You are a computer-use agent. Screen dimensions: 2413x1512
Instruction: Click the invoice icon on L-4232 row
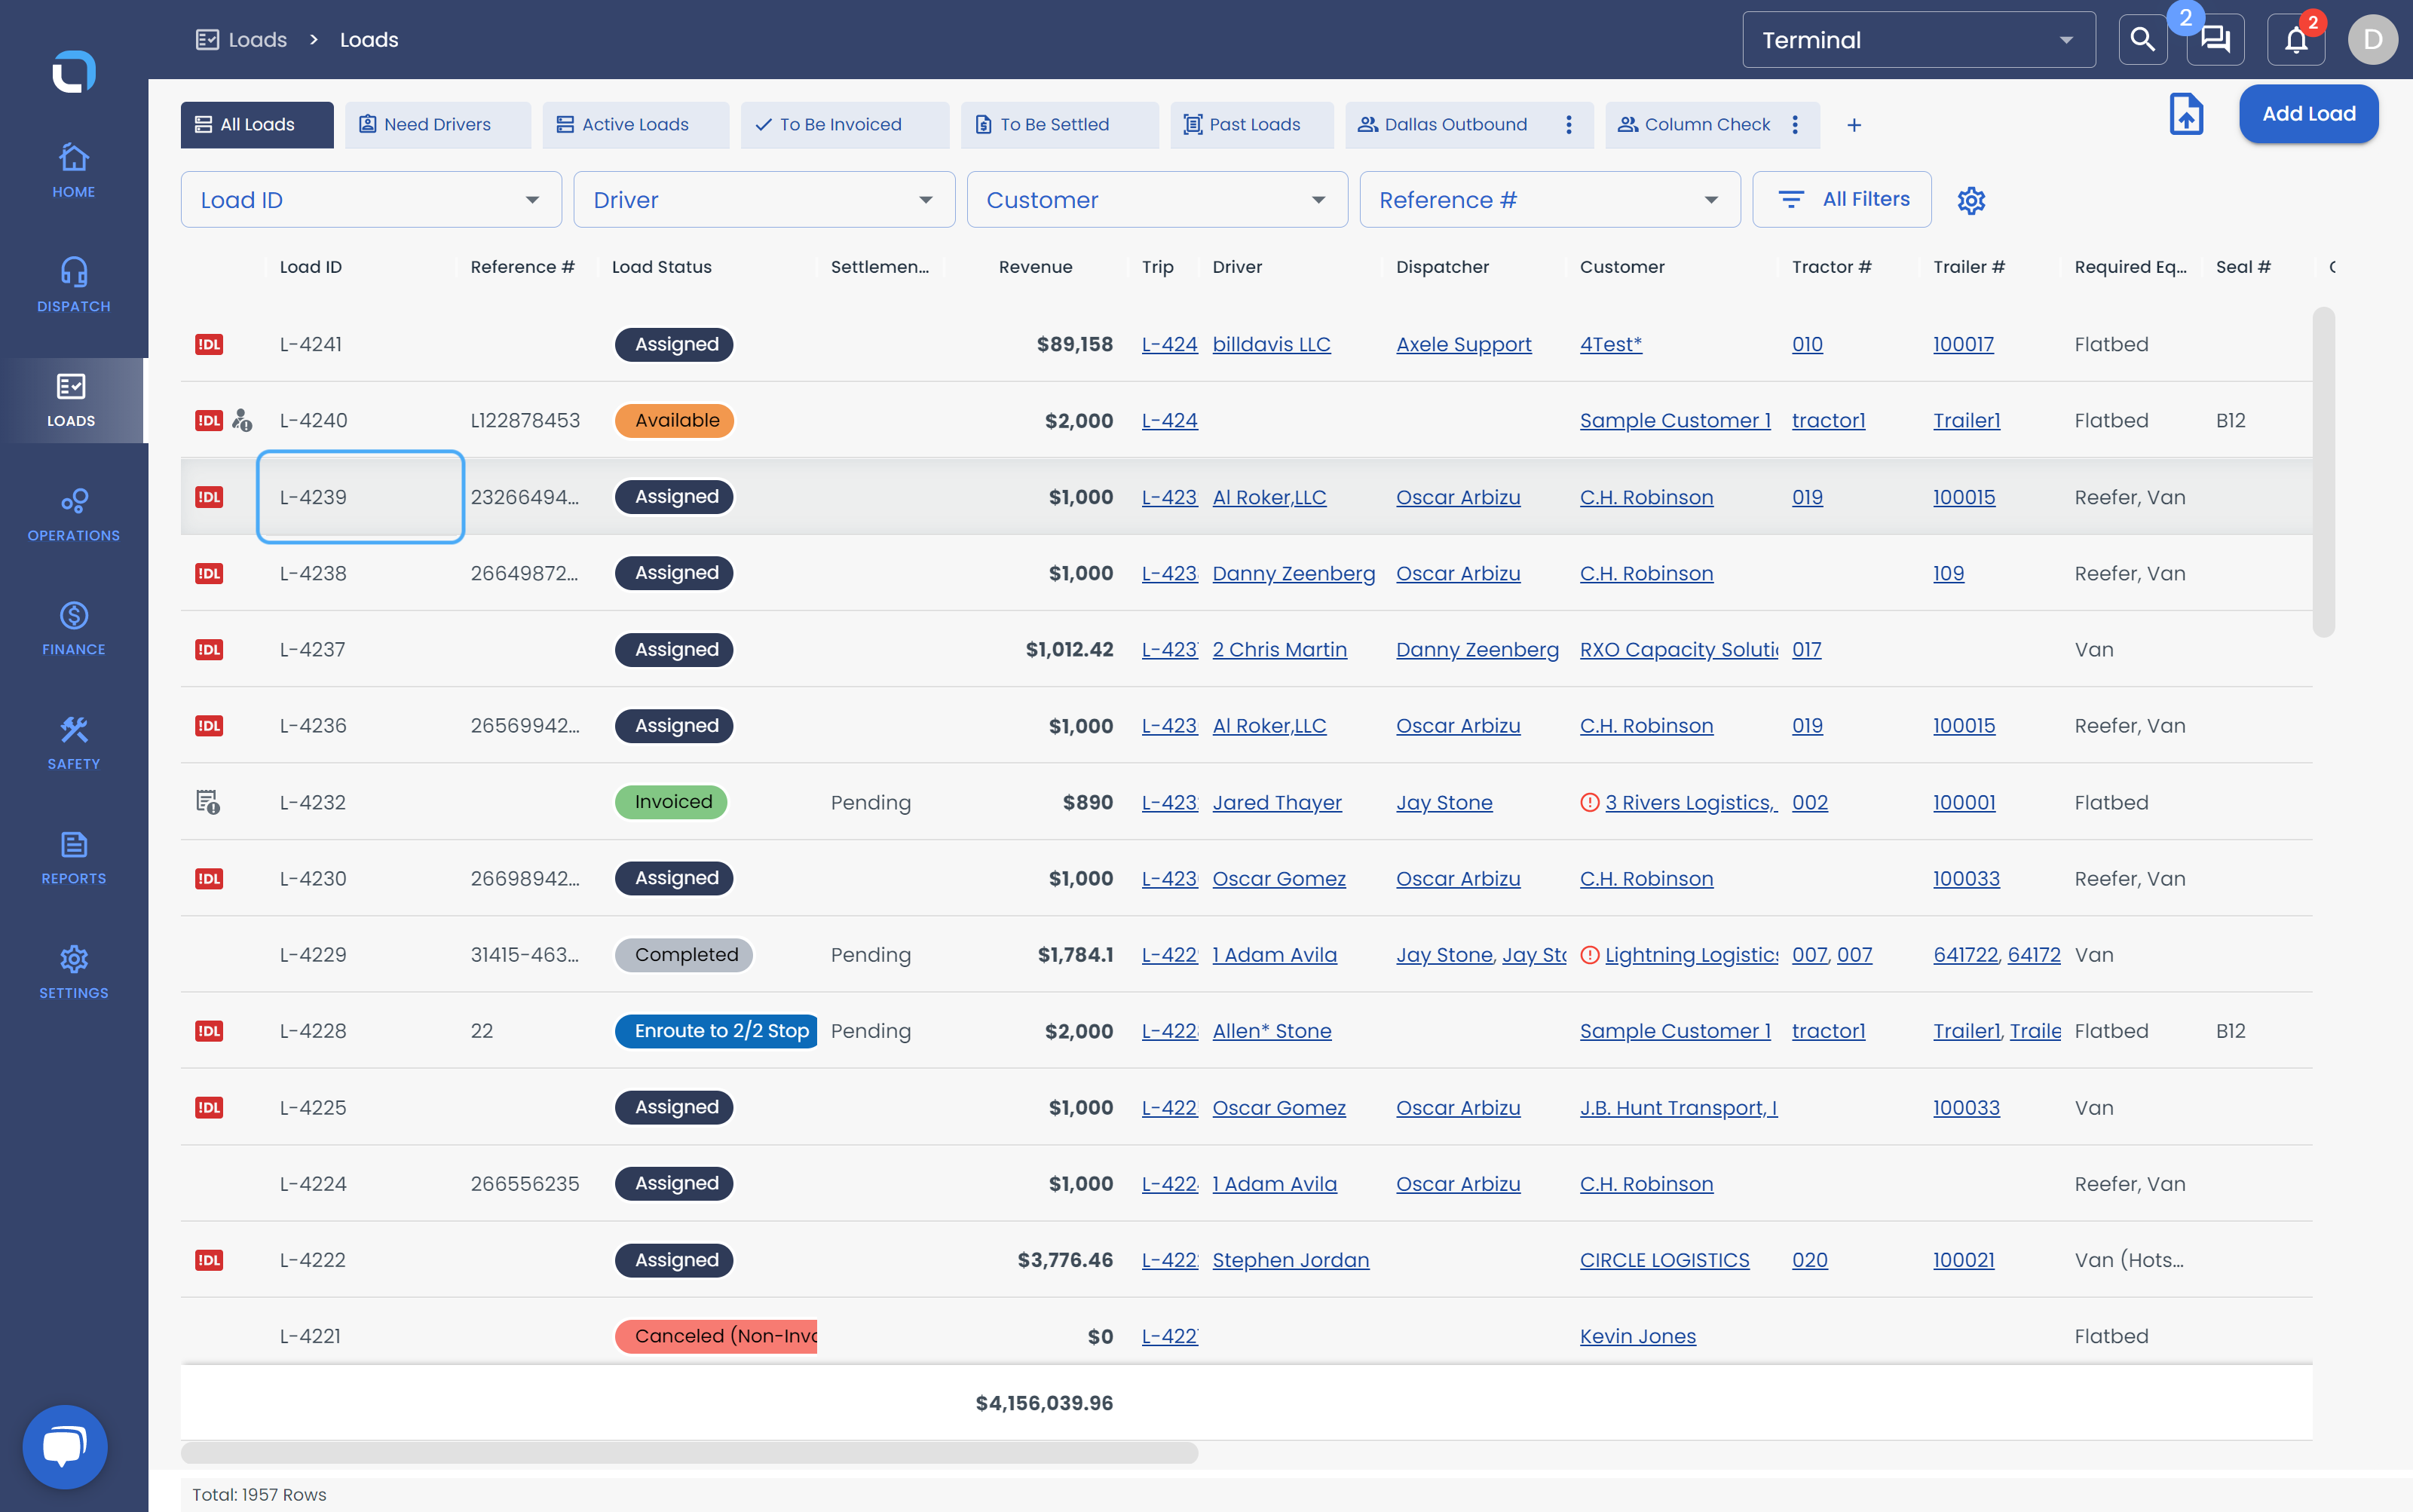click(x=208, y=802)
